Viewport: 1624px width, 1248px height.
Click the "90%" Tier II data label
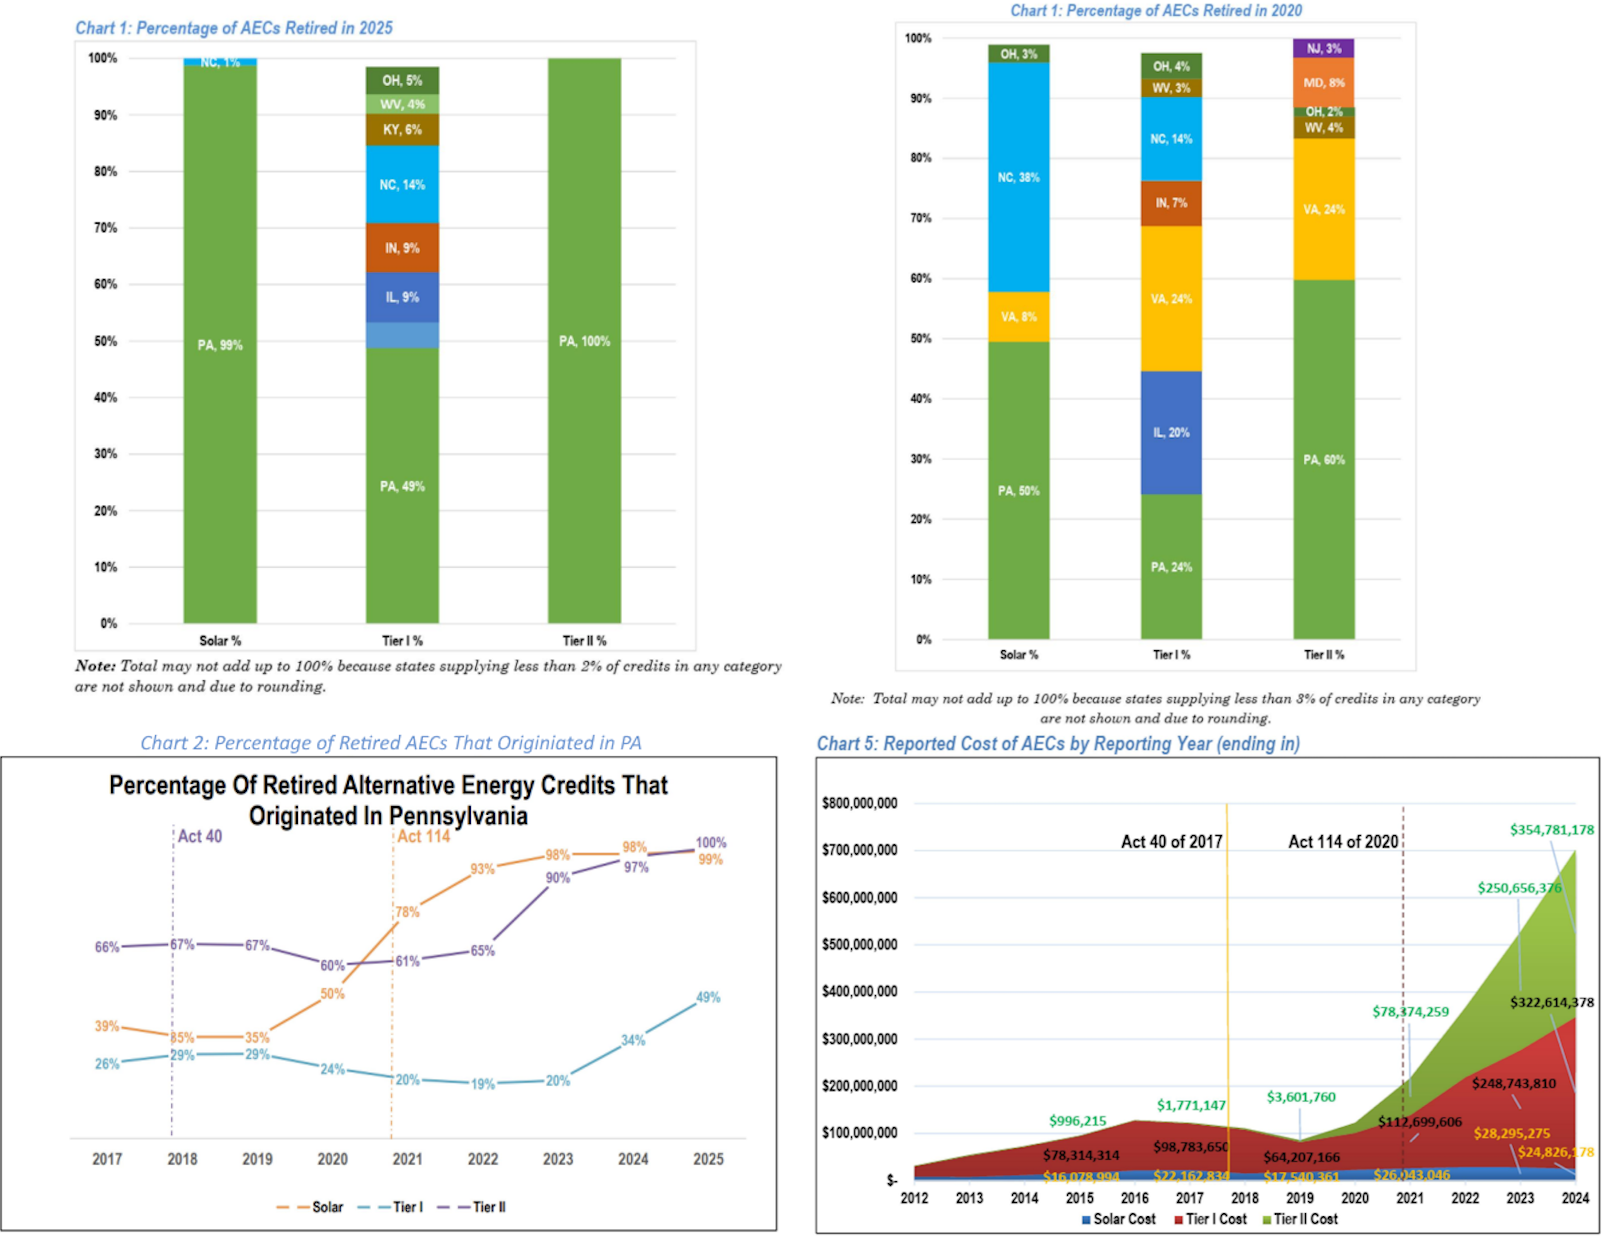(x=558, y=878)
